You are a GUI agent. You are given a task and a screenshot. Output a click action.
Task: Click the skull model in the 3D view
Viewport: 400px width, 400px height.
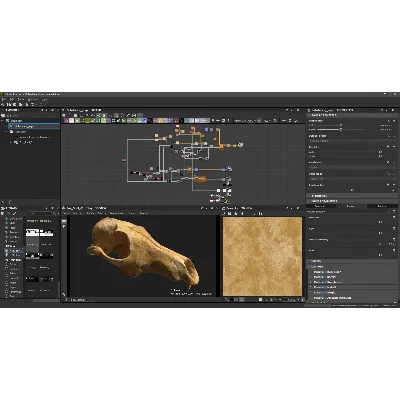click(x=143, y=252)
